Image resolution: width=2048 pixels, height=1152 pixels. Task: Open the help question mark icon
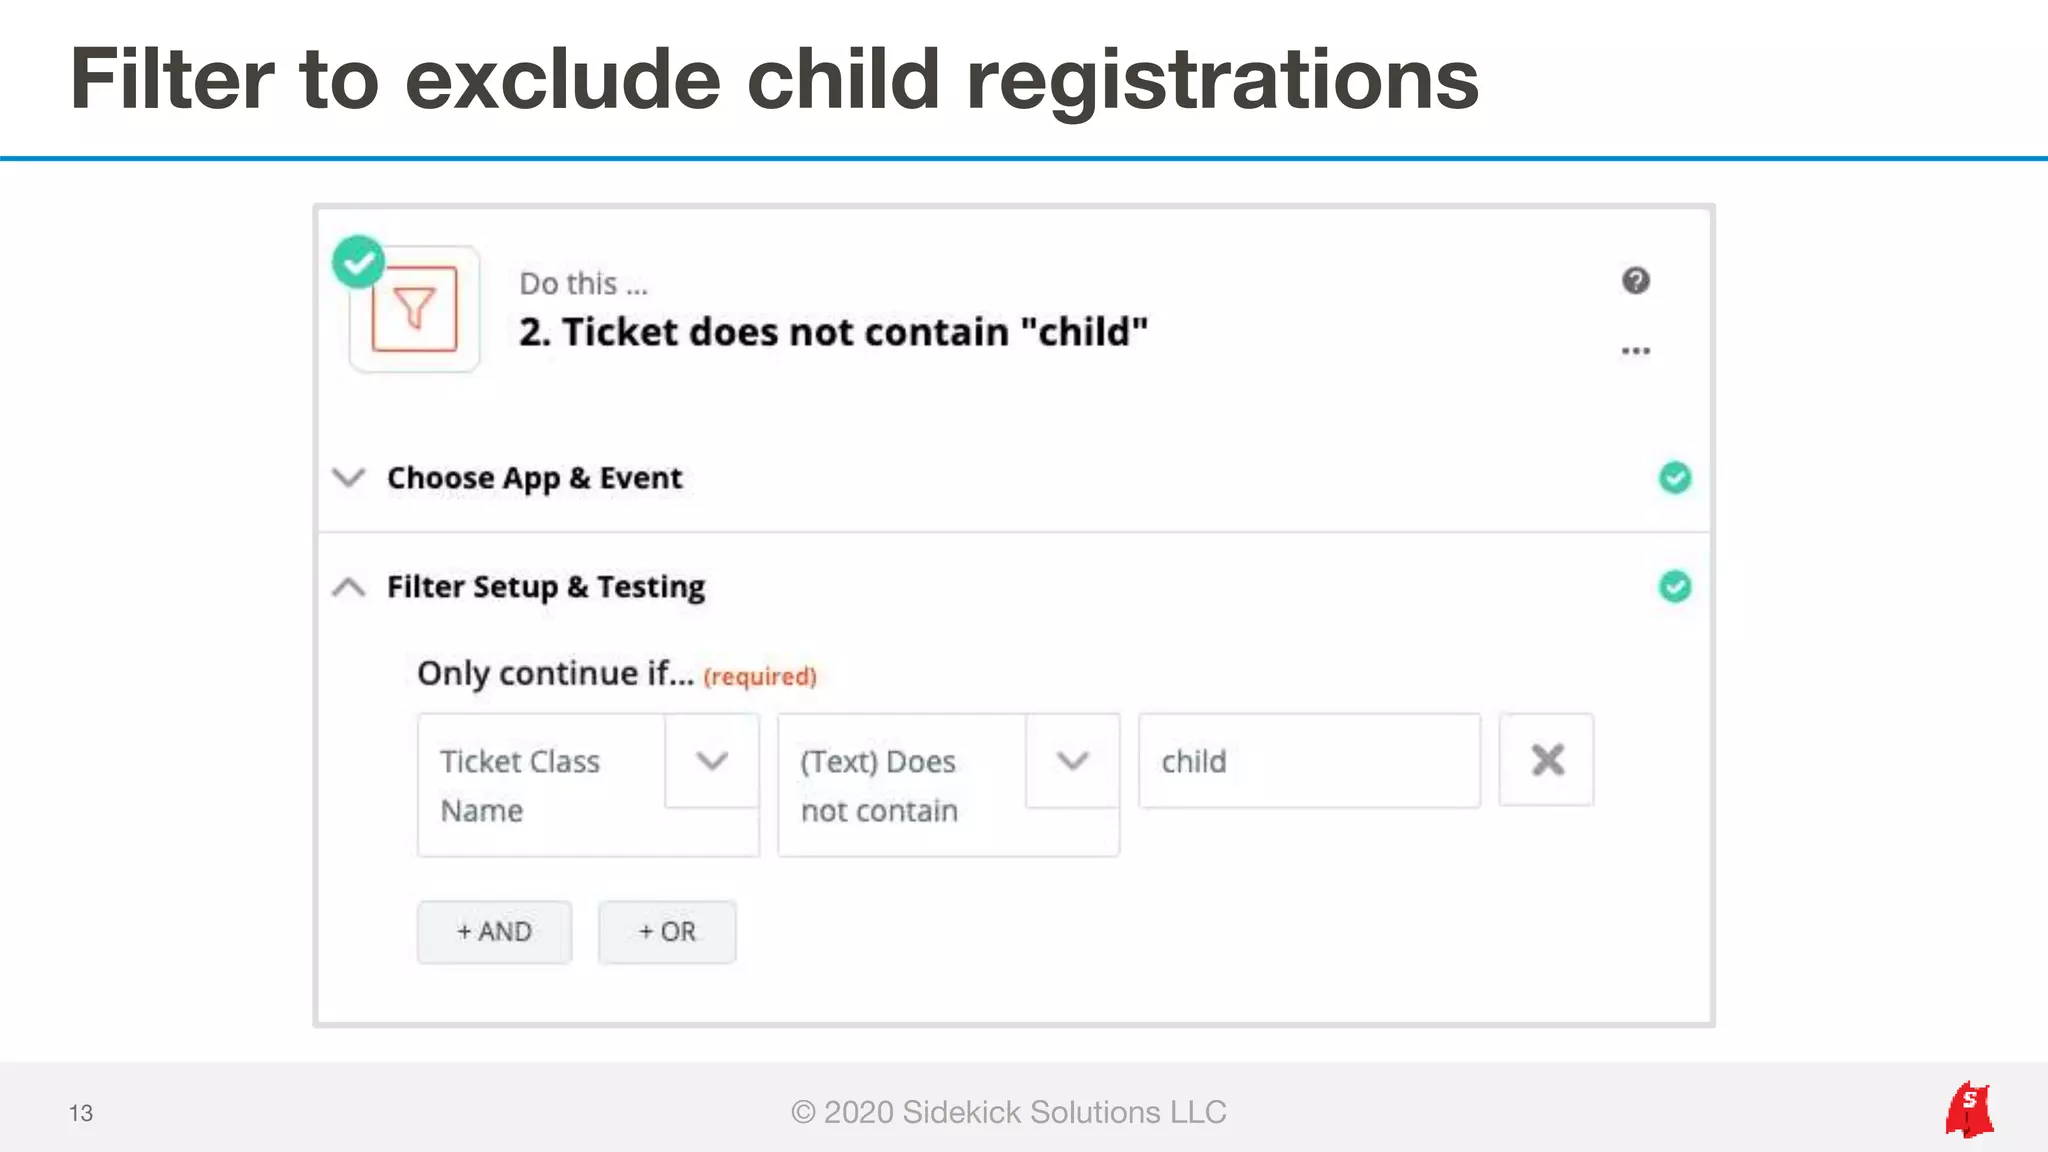coord(1636,281)
